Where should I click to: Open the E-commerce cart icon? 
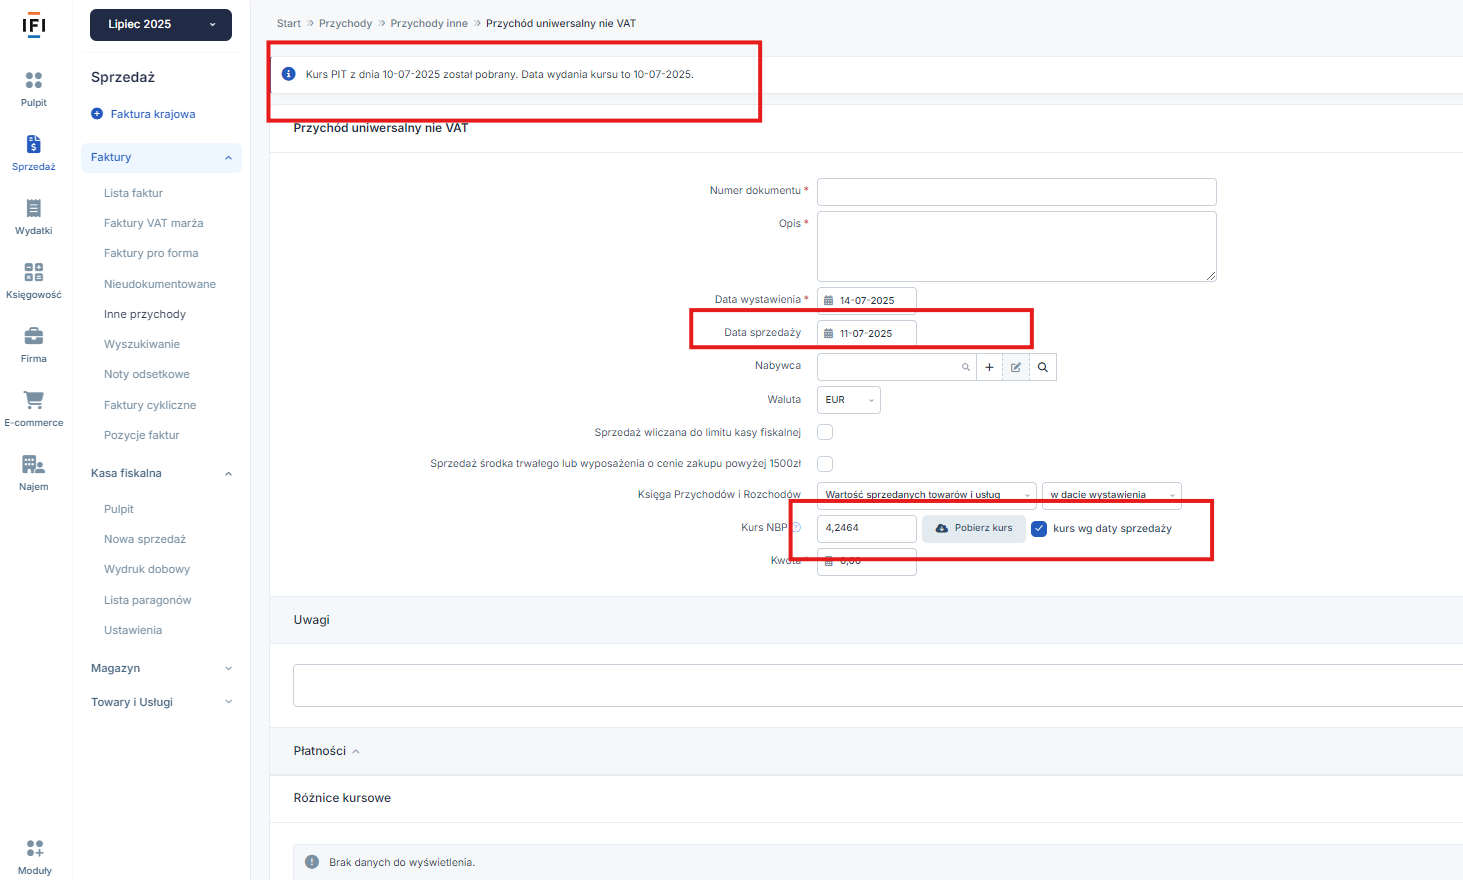tap(34, 400)
